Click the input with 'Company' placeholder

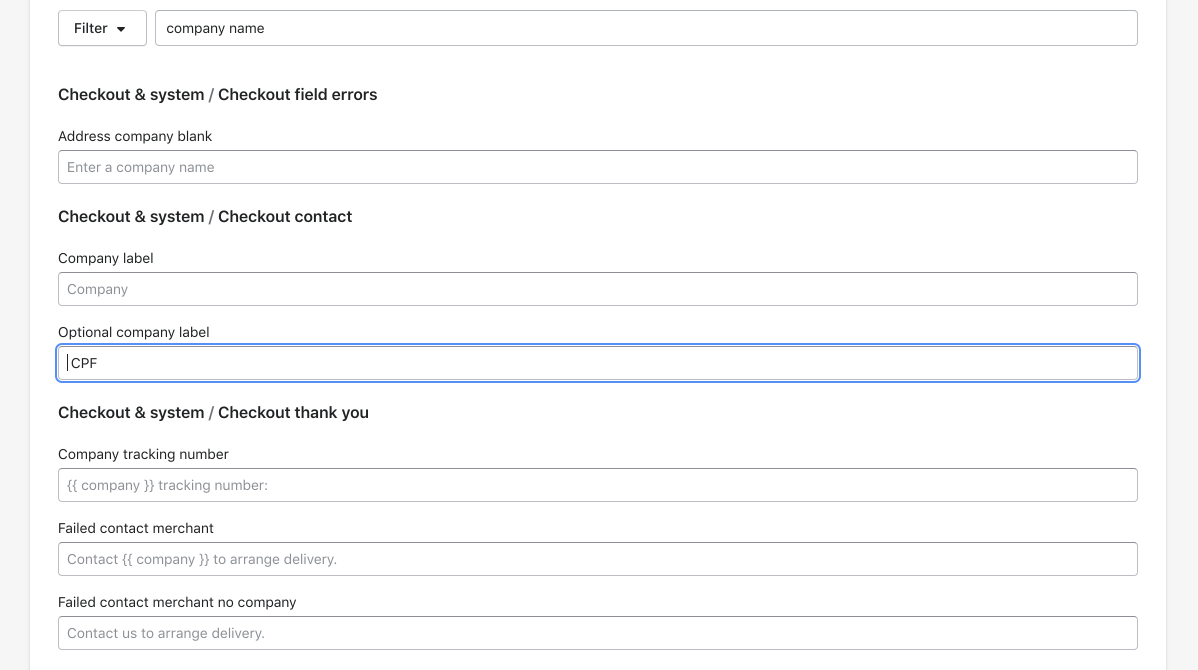point(597,289)
